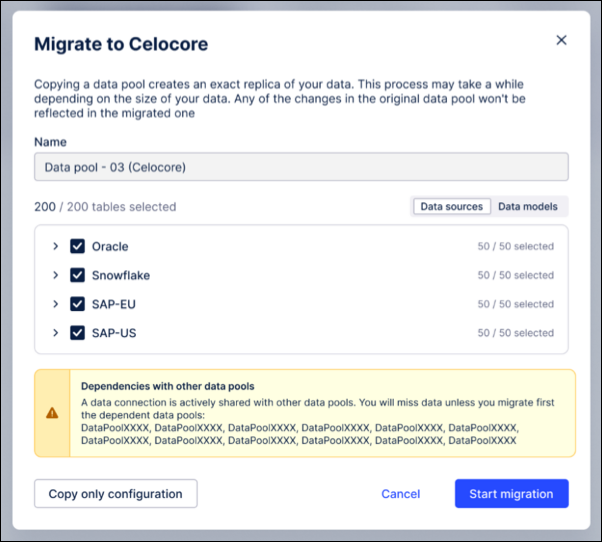Select the Snowflake row label
602x542 pixels.
120,275
